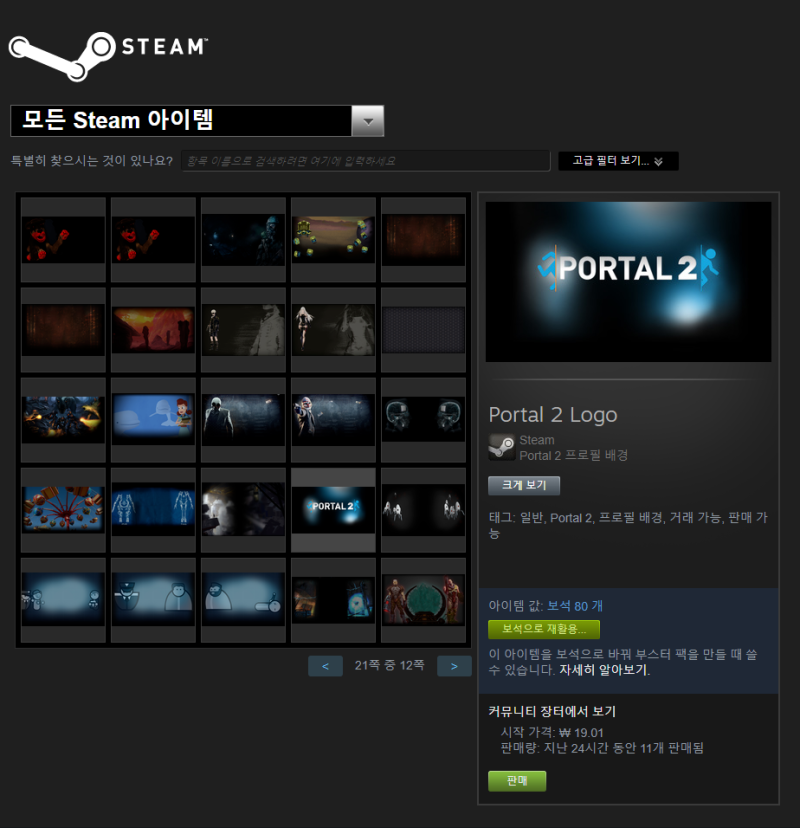Select the Portal 2 logo item in grid
This screenshot has width=800, height=828.
[x=333, y=510]
